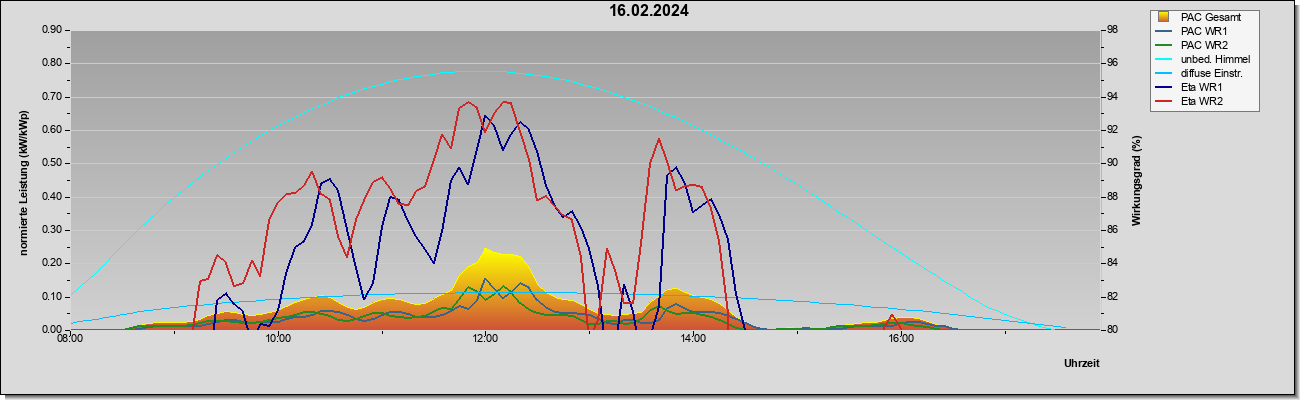Screen dimensions: 1300x400
Task: Click the chart title 16.02.2024
Action: click(x=649, y=11)
